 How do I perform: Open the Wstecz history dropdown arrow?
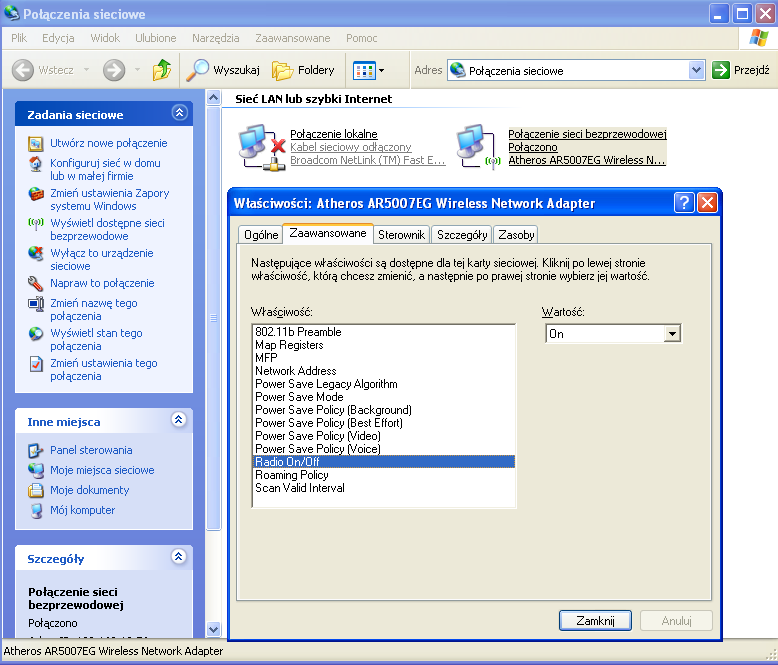86,70
